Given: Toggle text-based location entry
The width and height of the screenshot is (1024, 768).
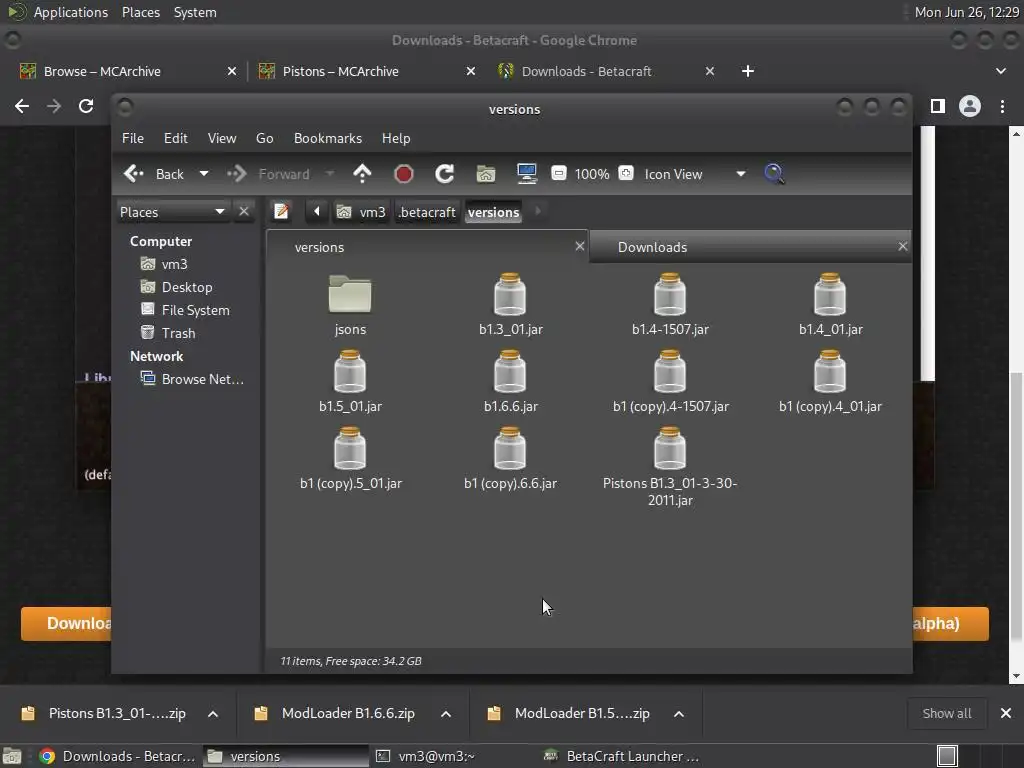Looking at the screenshot, I should pos(281,212).
